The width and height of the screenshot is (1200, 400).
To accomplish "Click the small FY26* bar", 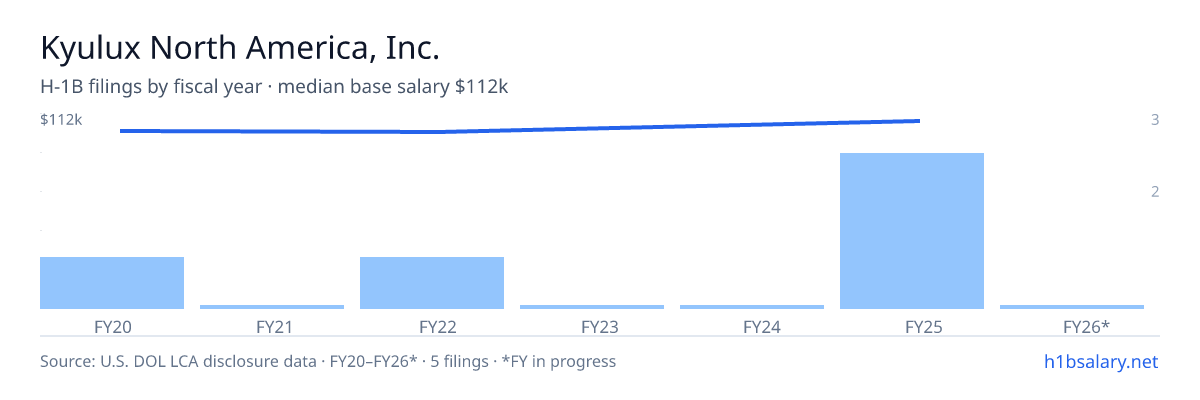I will tap(1072, 307).
